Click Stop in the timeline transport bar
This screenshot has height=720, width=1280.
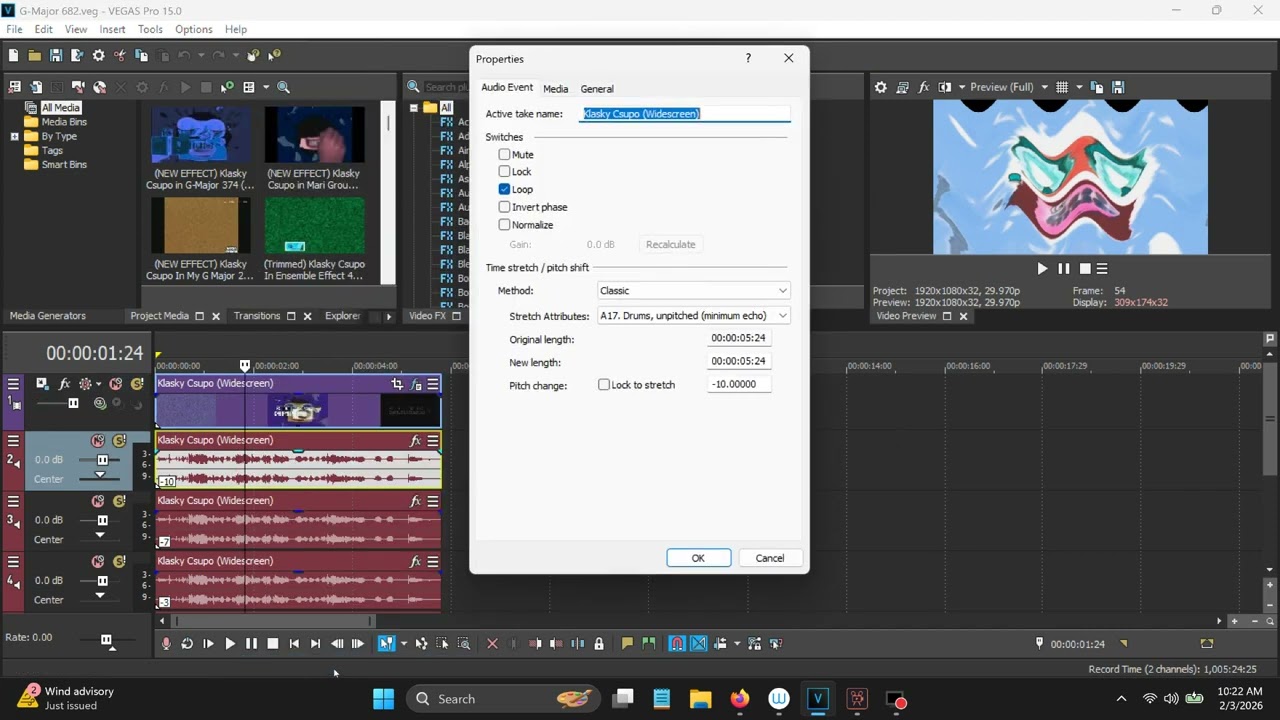tap(272, 644)
